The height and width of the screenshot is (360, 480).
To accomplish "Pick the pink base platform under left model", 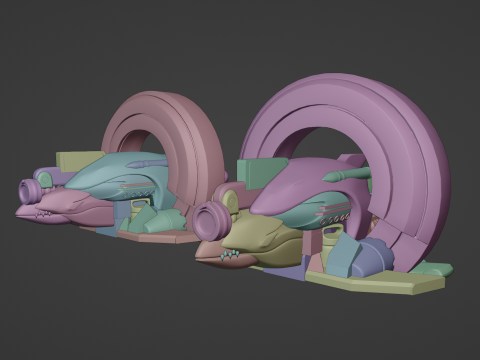I will (x=157, y=236).
